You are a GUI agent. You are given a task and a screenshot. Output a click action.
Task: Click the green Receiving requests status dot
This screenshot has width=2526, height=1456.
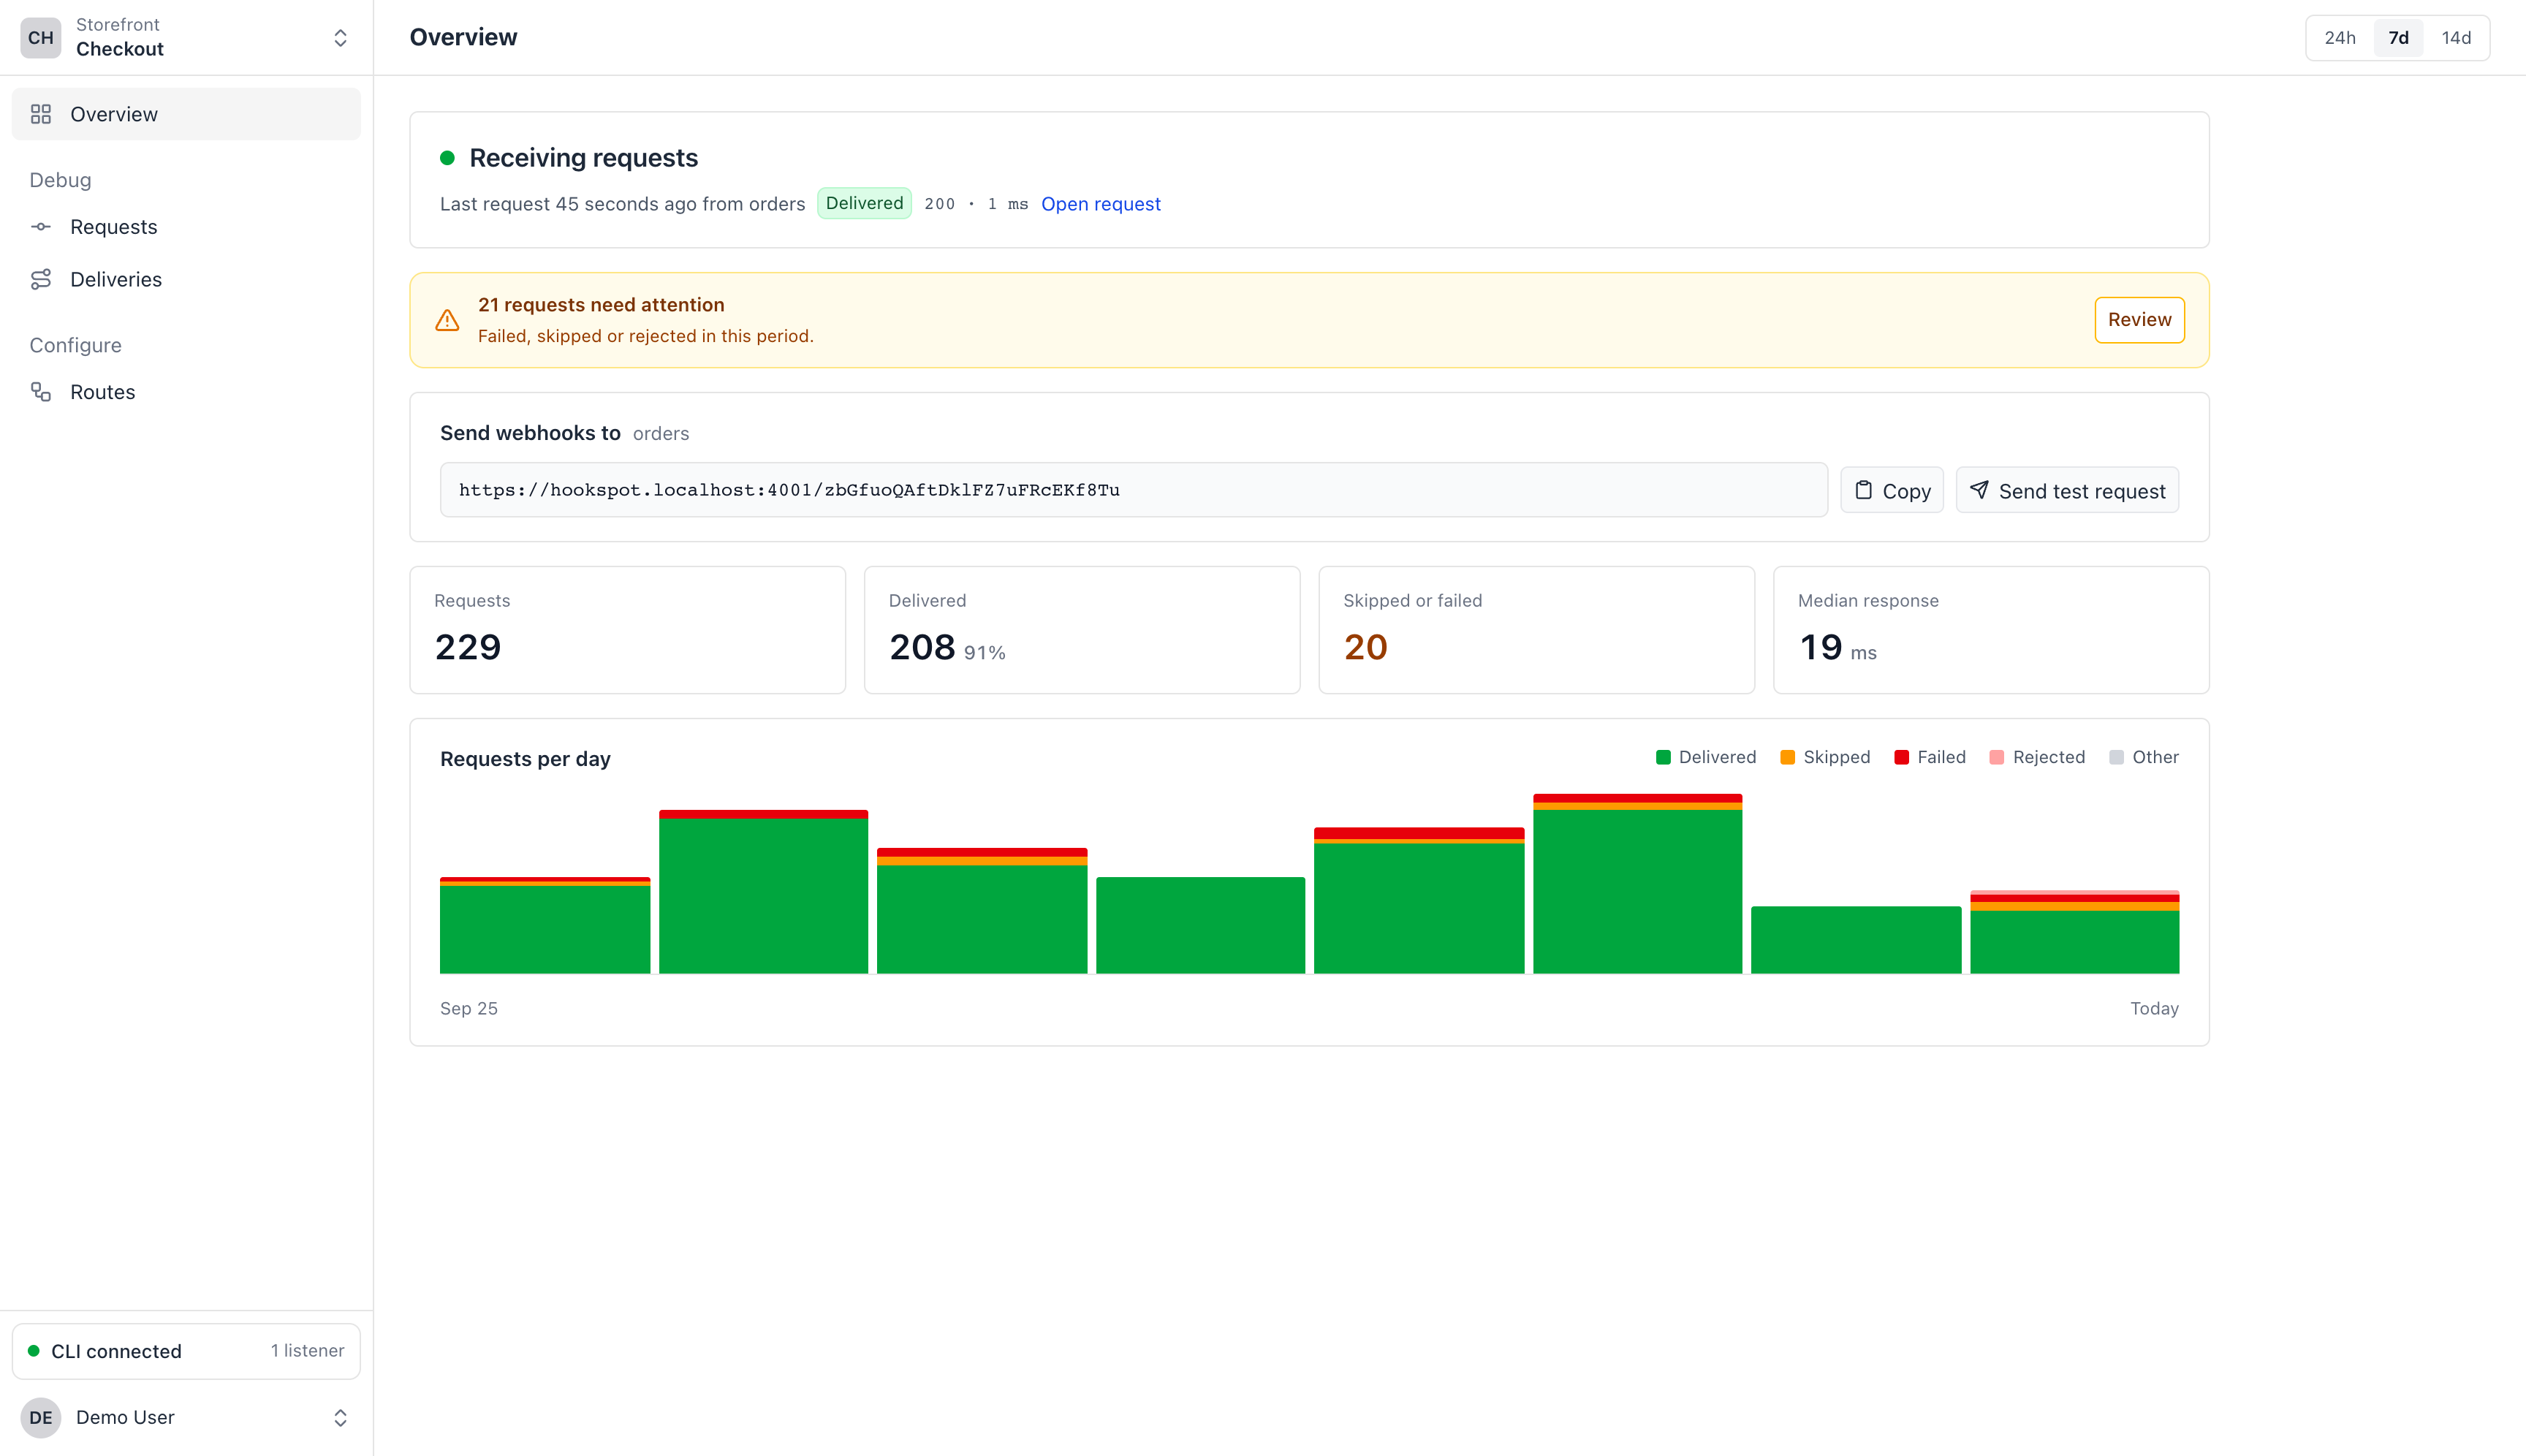[447, 158]
